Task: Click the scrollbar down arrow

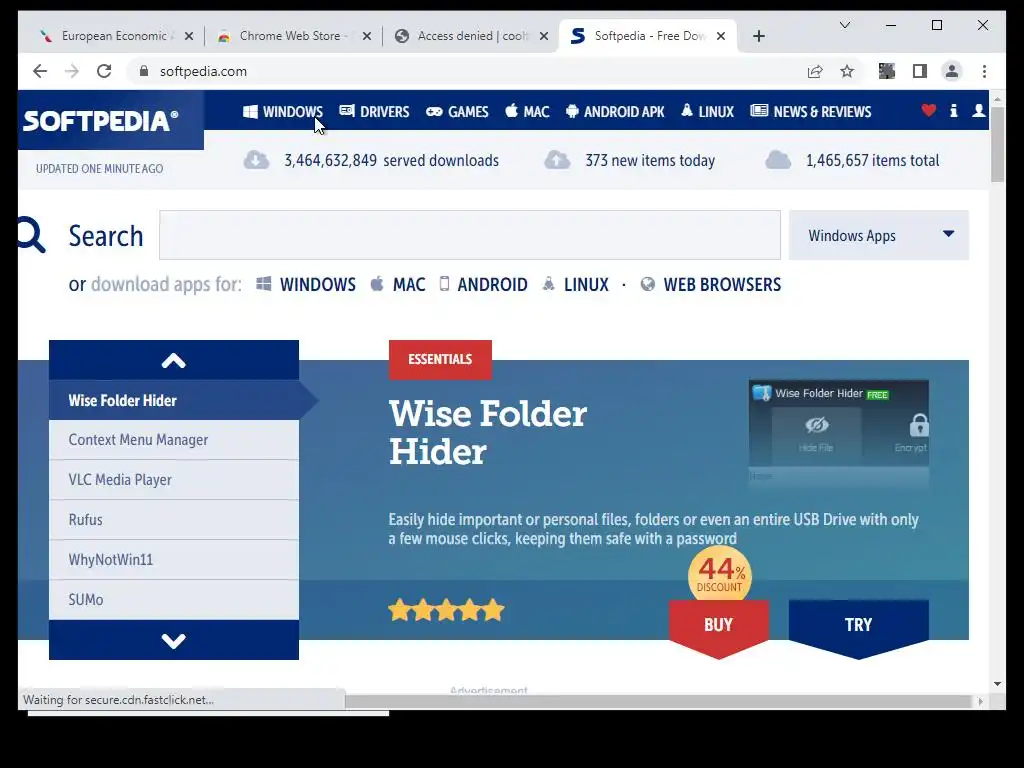Action: tap(997, 684)
